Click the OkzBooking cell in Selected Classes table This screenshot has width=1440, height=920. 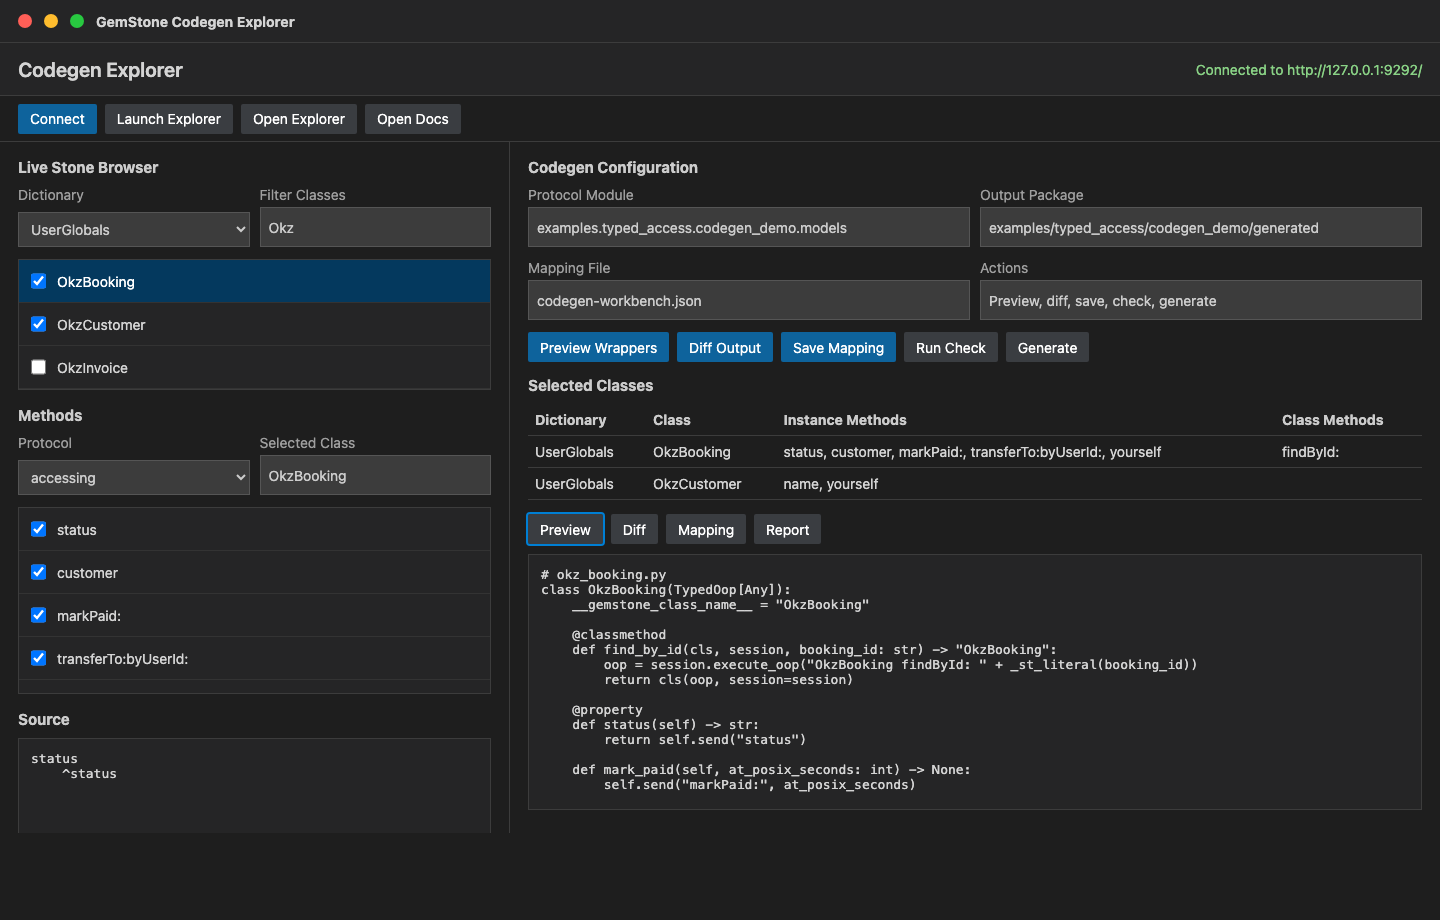692,452
